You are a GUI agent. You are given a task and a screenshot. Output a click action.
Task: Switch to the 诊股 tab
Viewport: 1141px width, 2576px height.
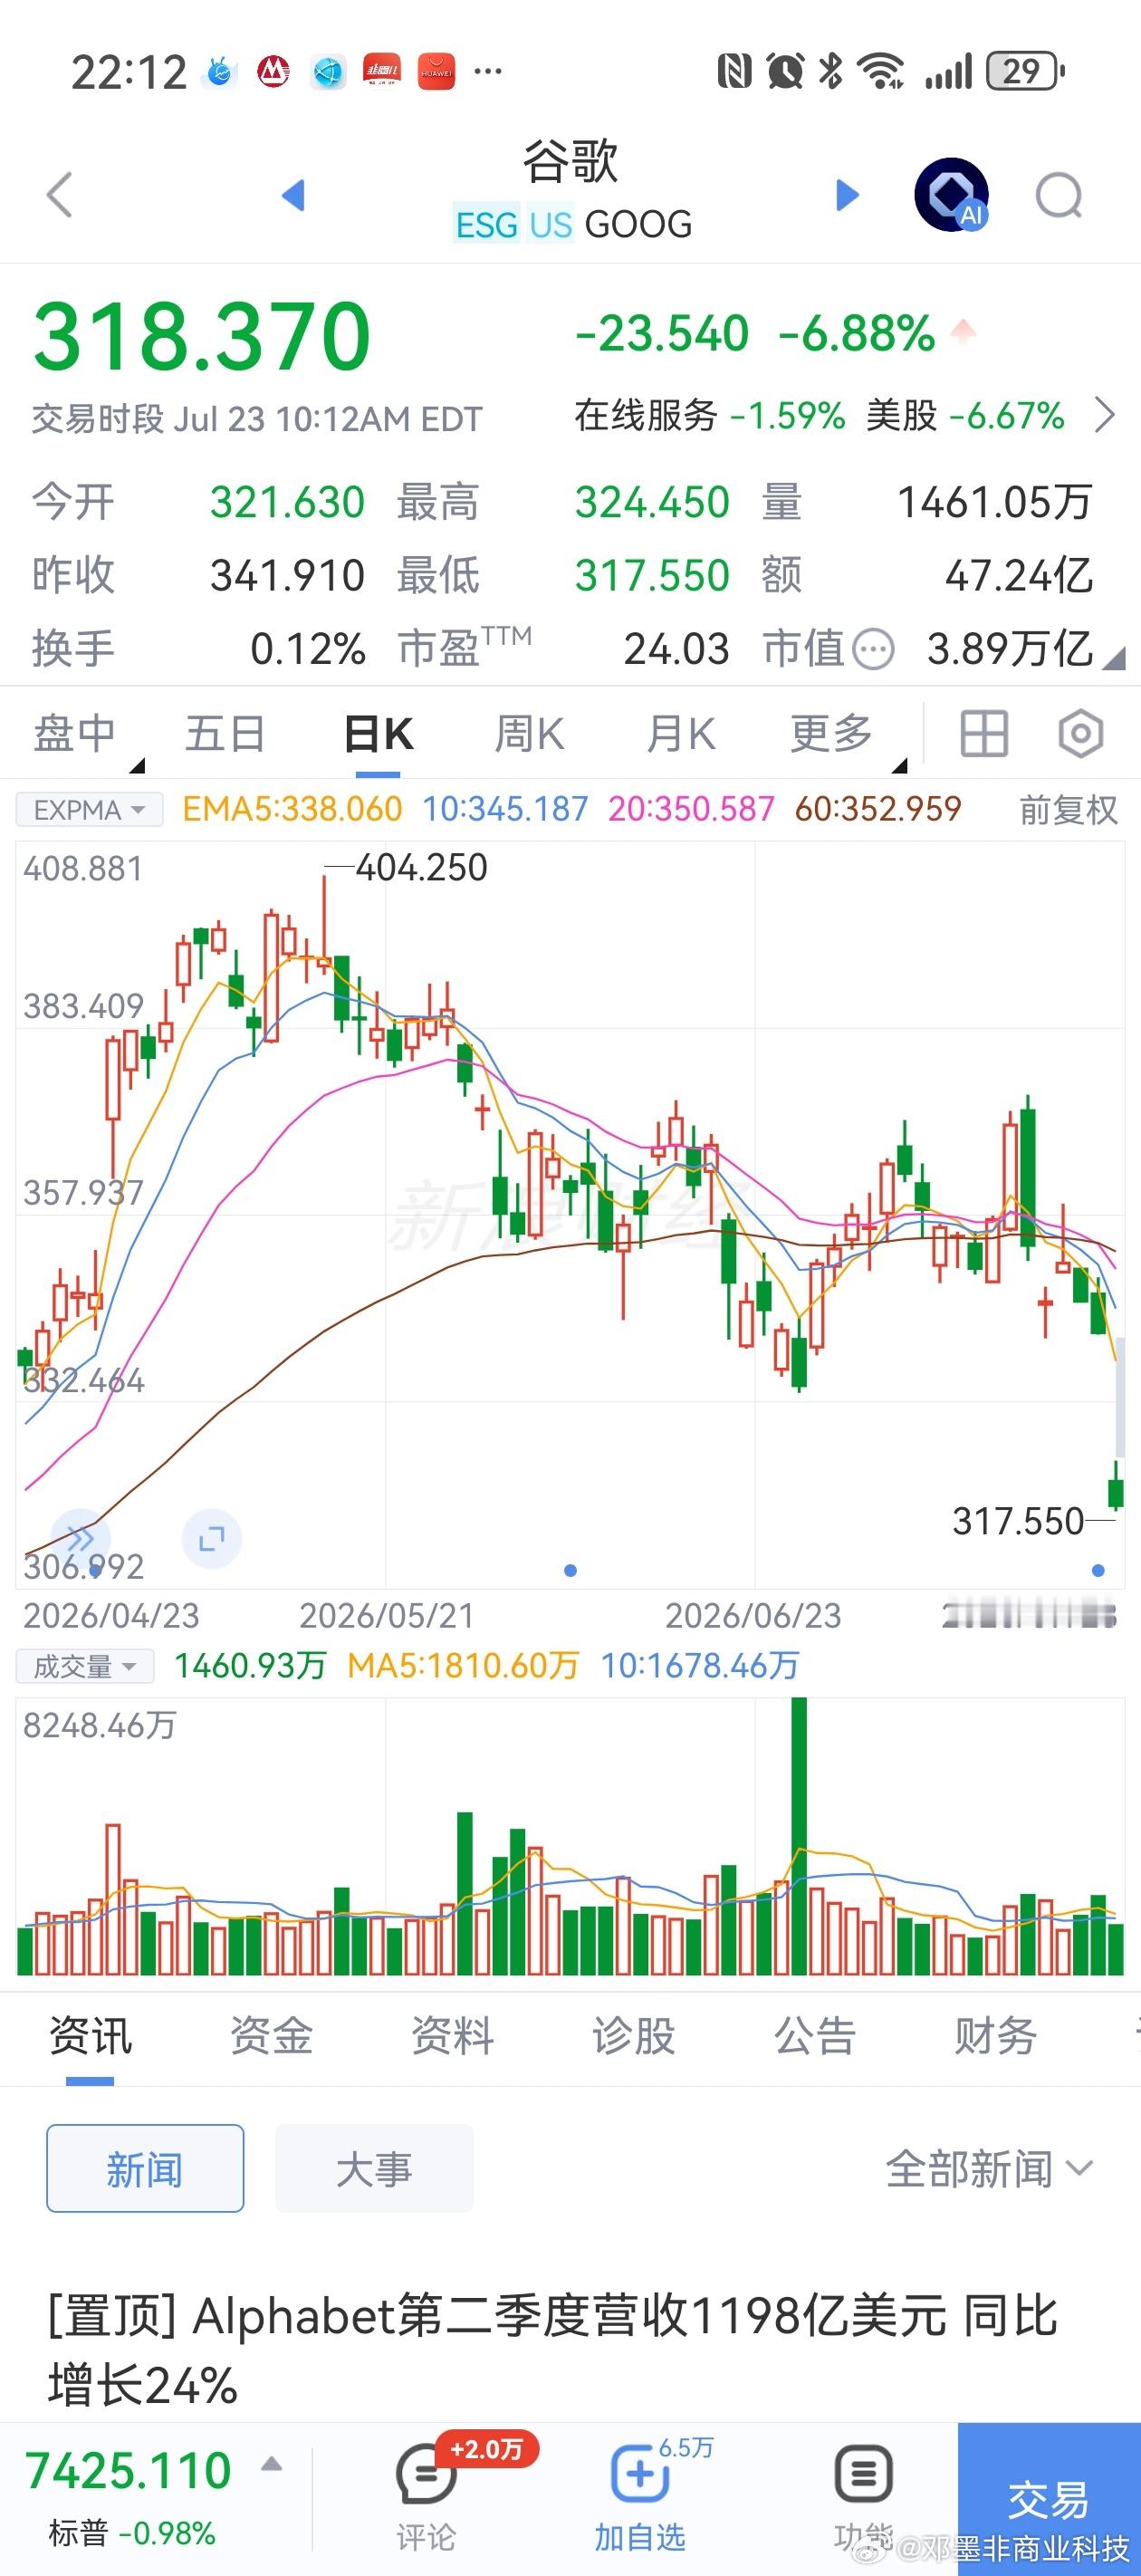(633, 2036)
